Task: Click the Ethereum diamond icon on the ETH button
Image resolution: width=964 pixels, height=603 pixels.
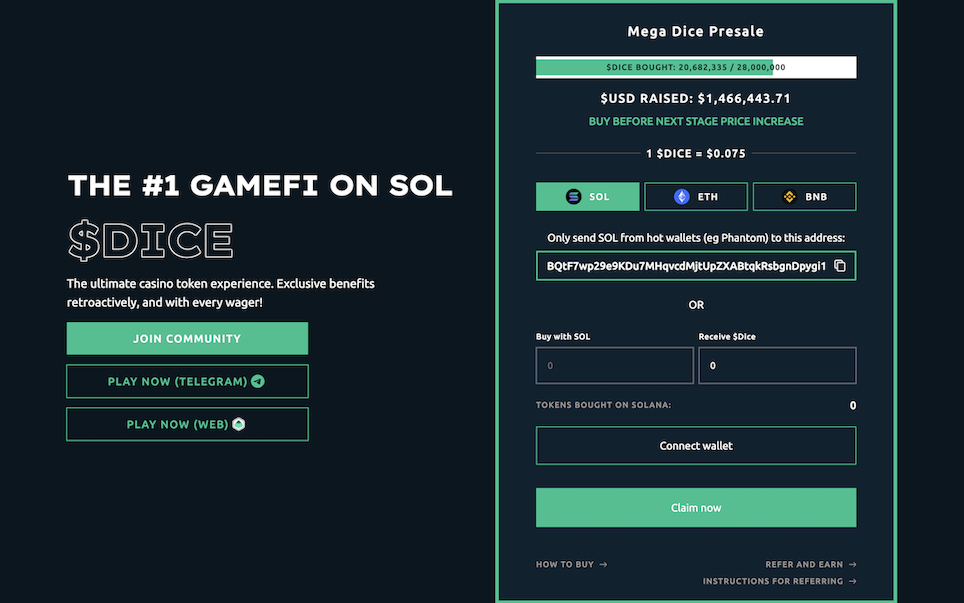Action: coord(681,196)
